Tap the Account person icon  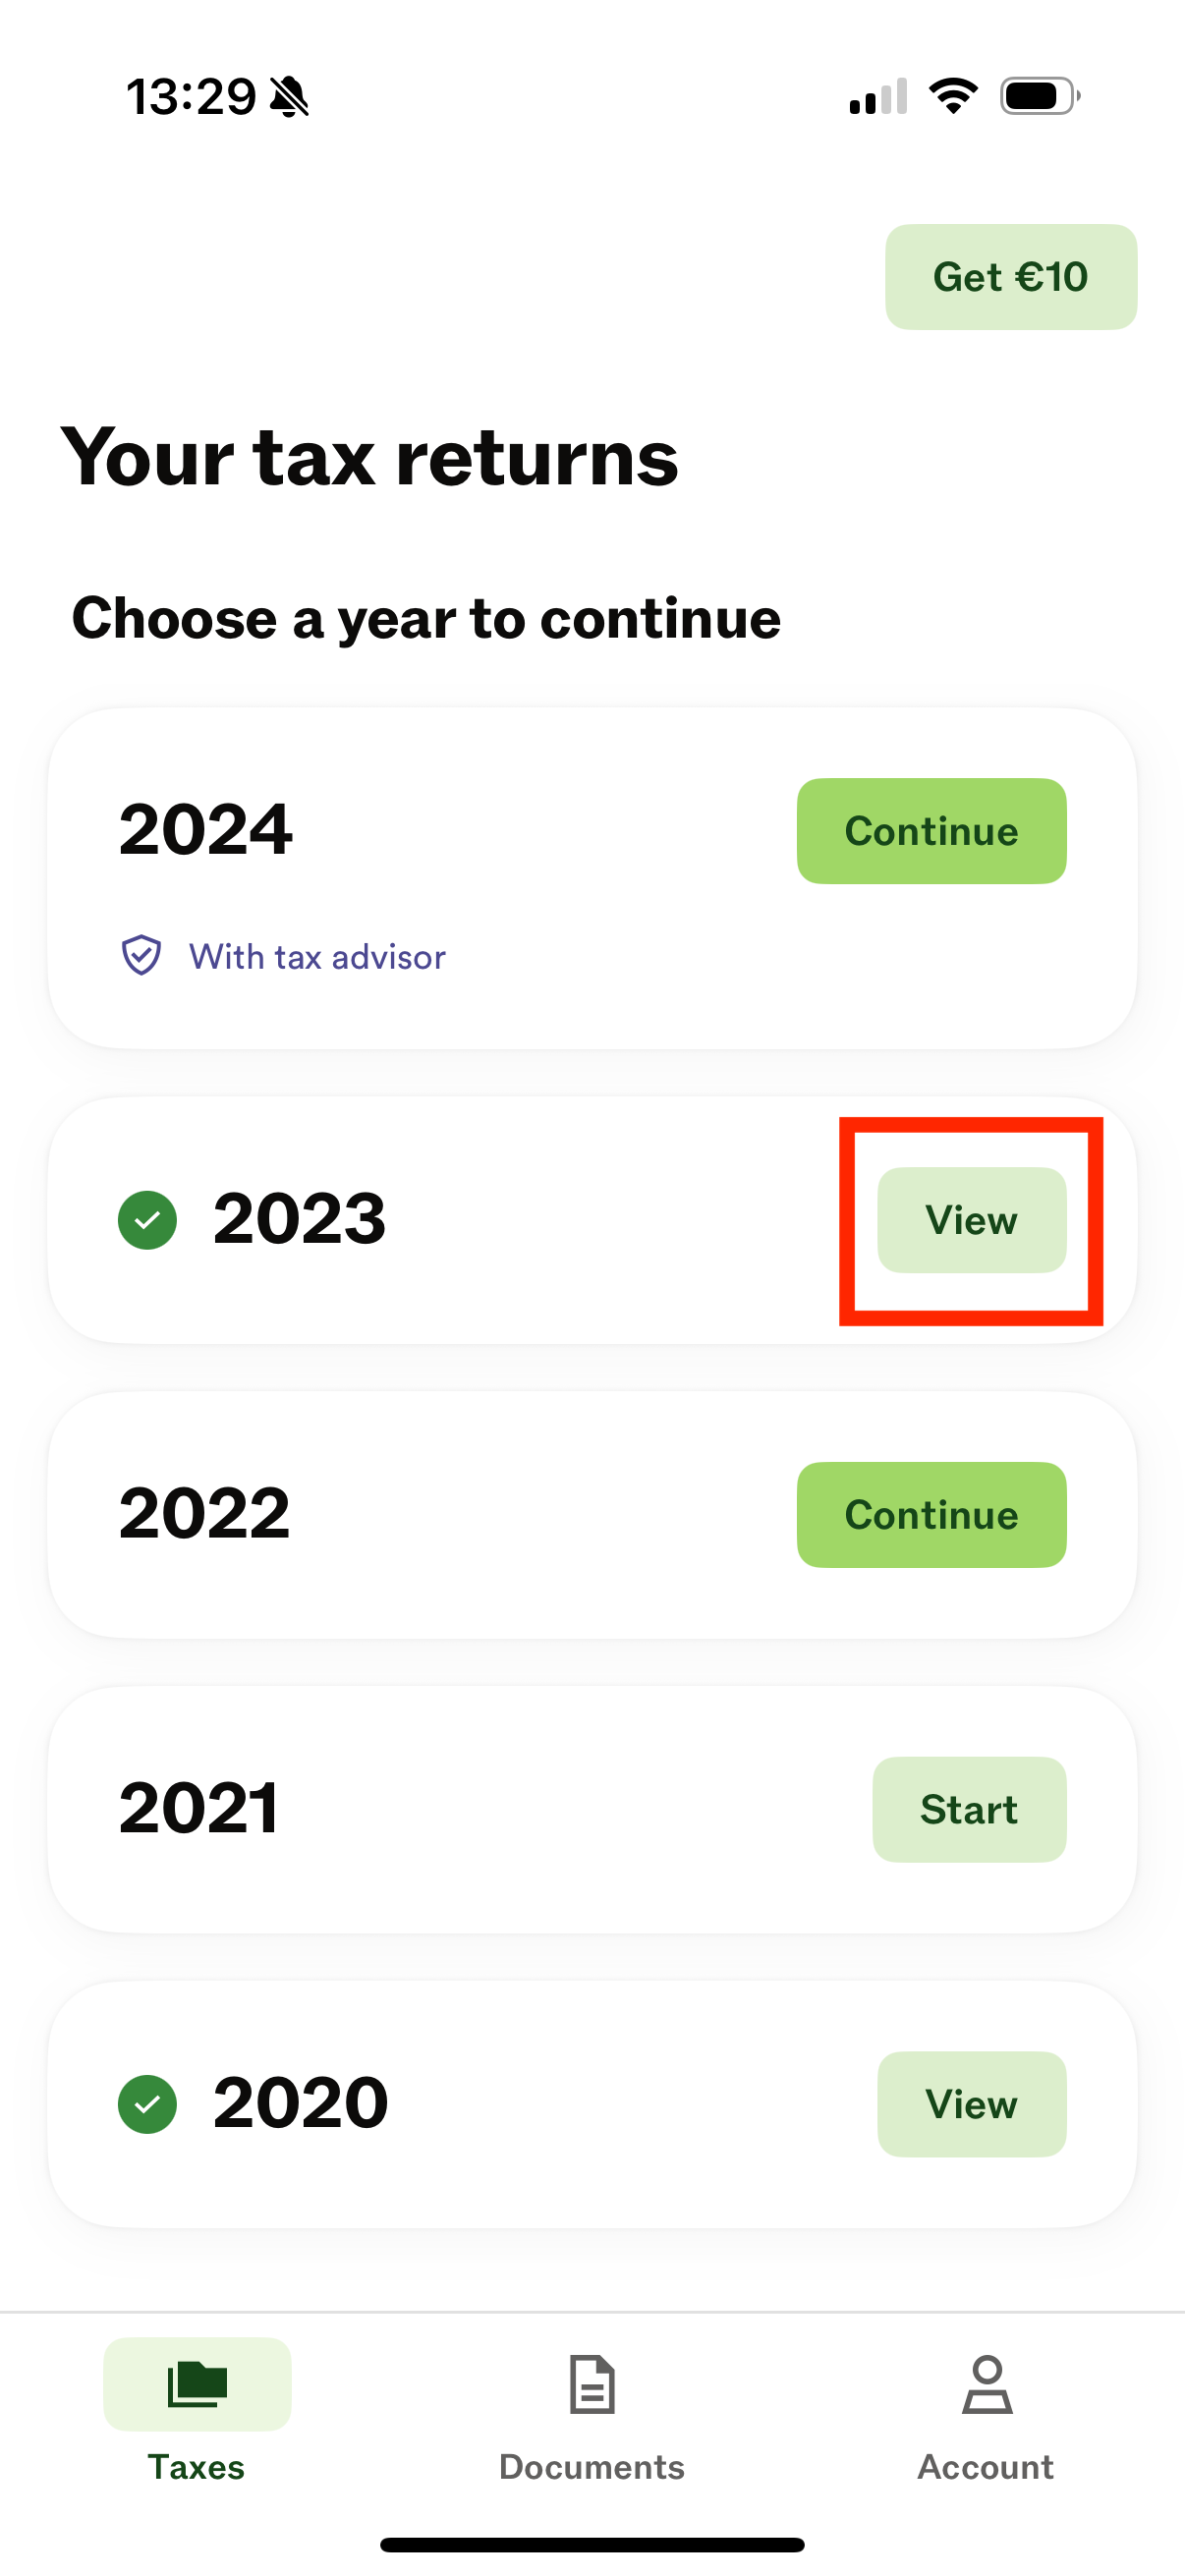point(987,2384)
